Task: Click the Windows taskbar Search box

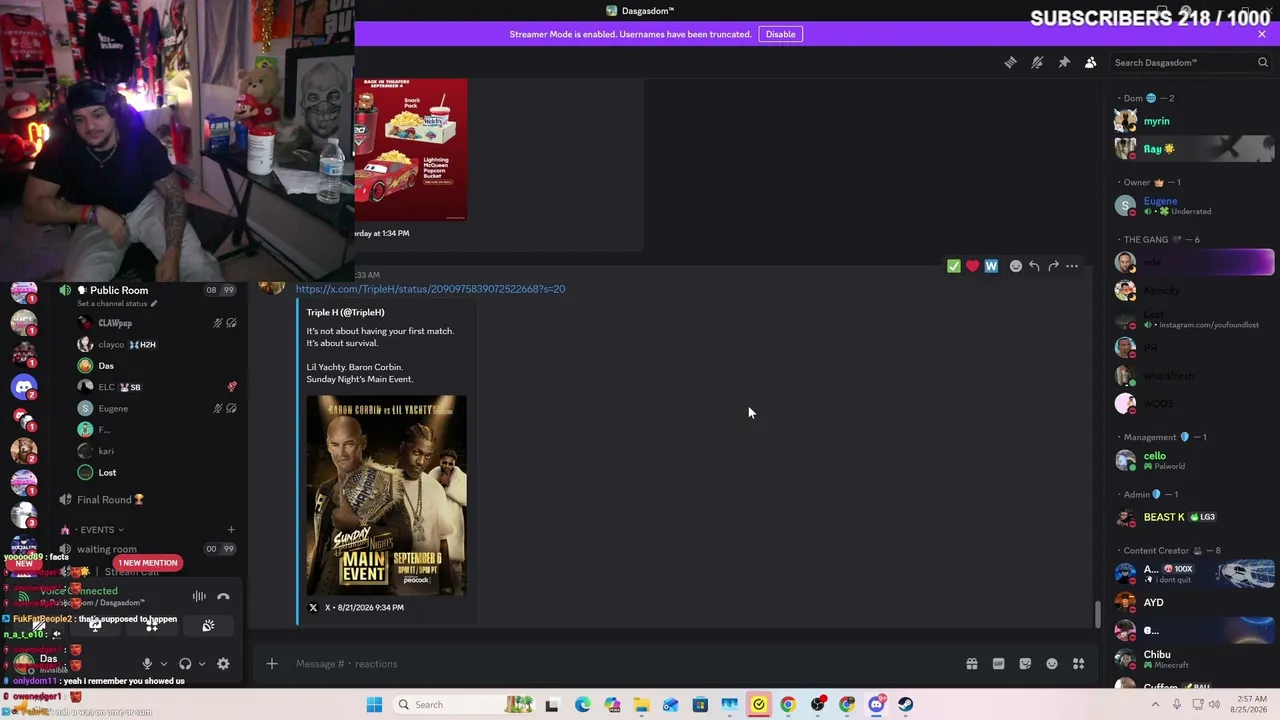Action: point(465,705)
